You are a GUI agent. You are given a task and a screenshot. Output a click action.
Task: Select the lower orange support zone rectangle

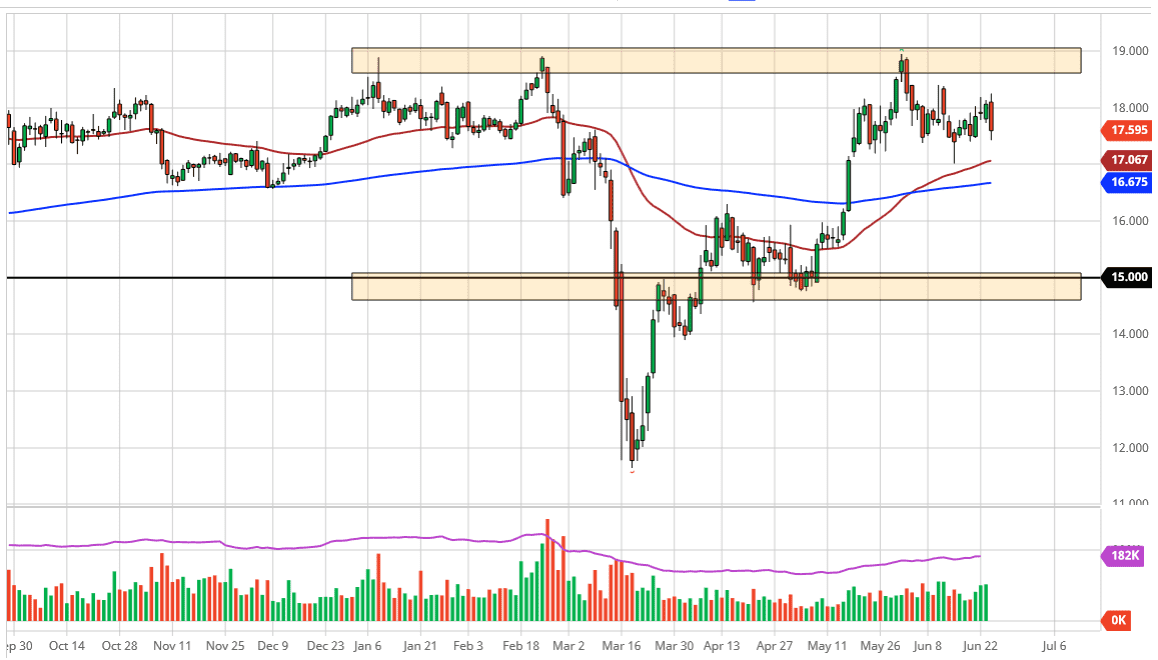[x=715, y=287]
